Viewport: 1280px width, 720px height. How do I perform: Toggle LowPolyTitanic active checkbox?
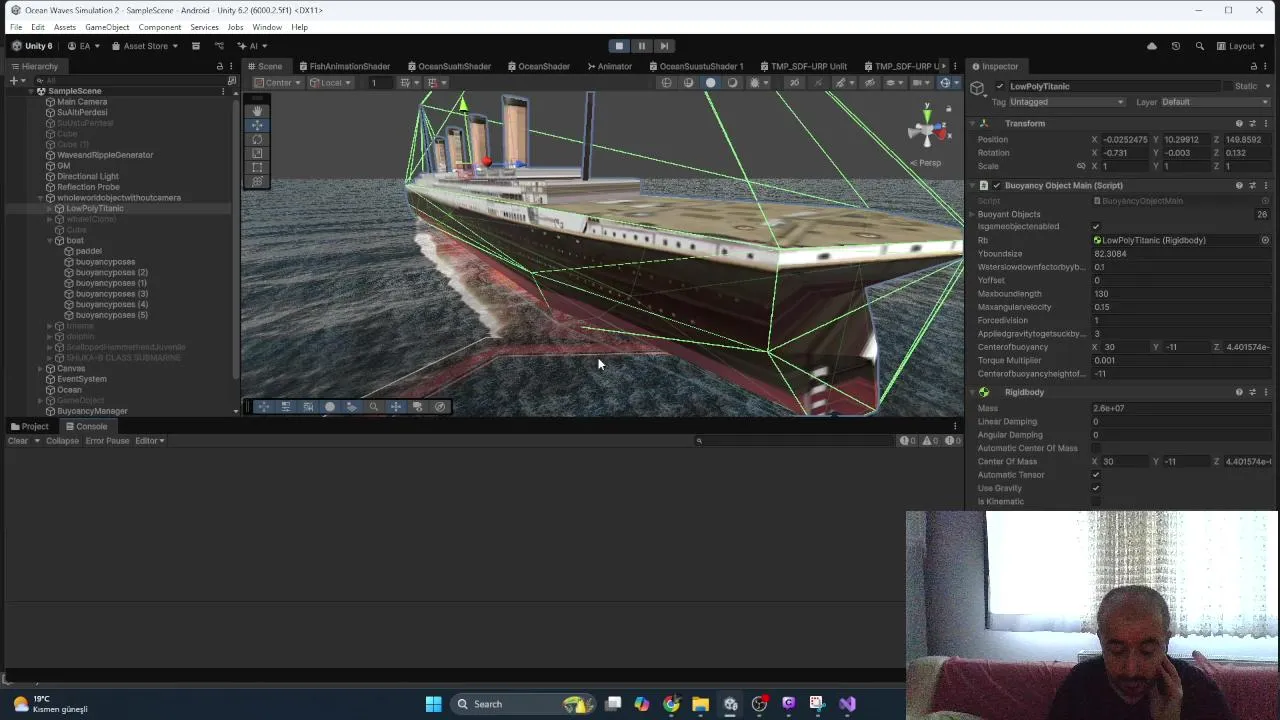[x=1000, y=86]
